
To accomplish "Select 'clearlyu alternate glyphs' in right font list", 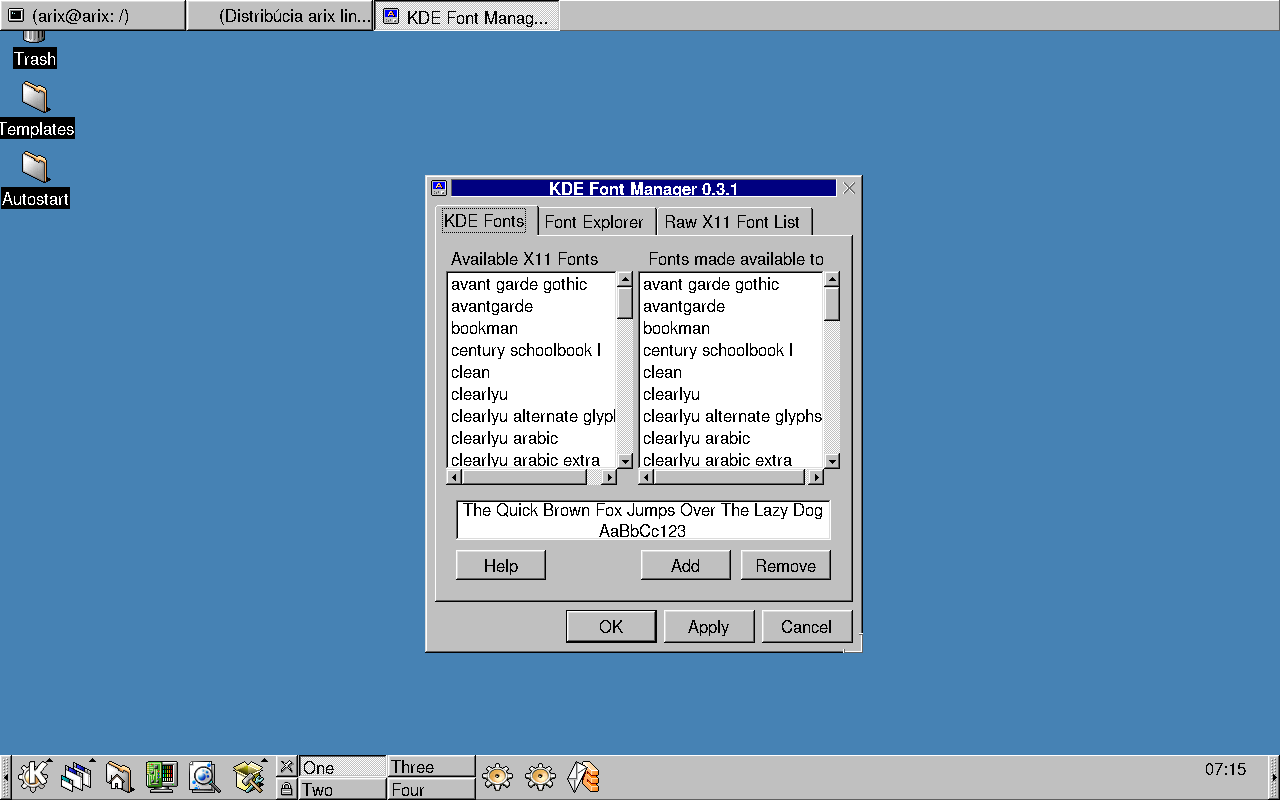I will (731, 417).
